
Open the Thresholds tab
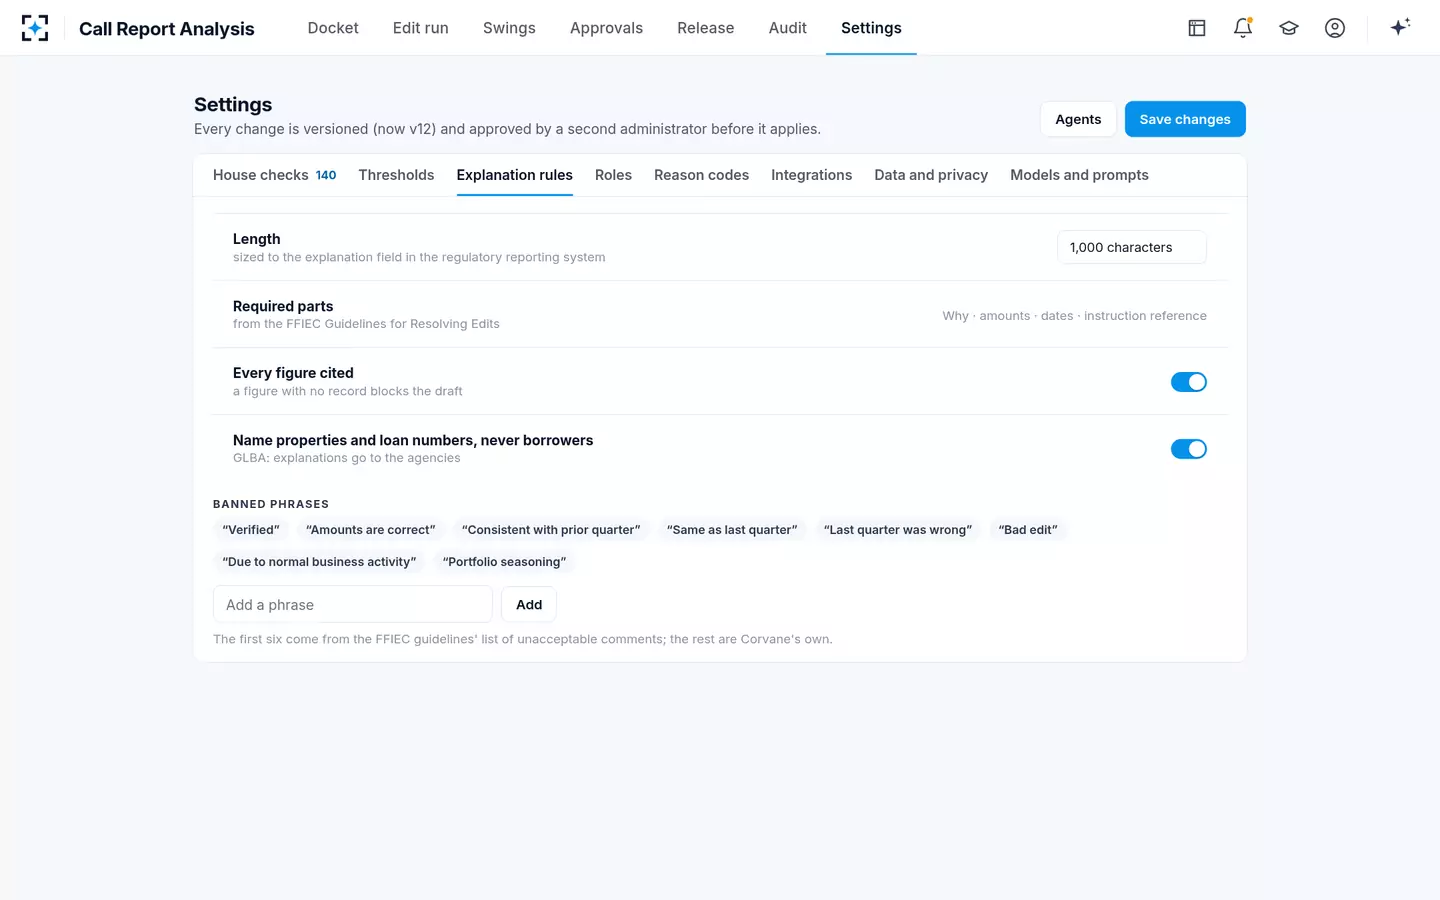396,175
